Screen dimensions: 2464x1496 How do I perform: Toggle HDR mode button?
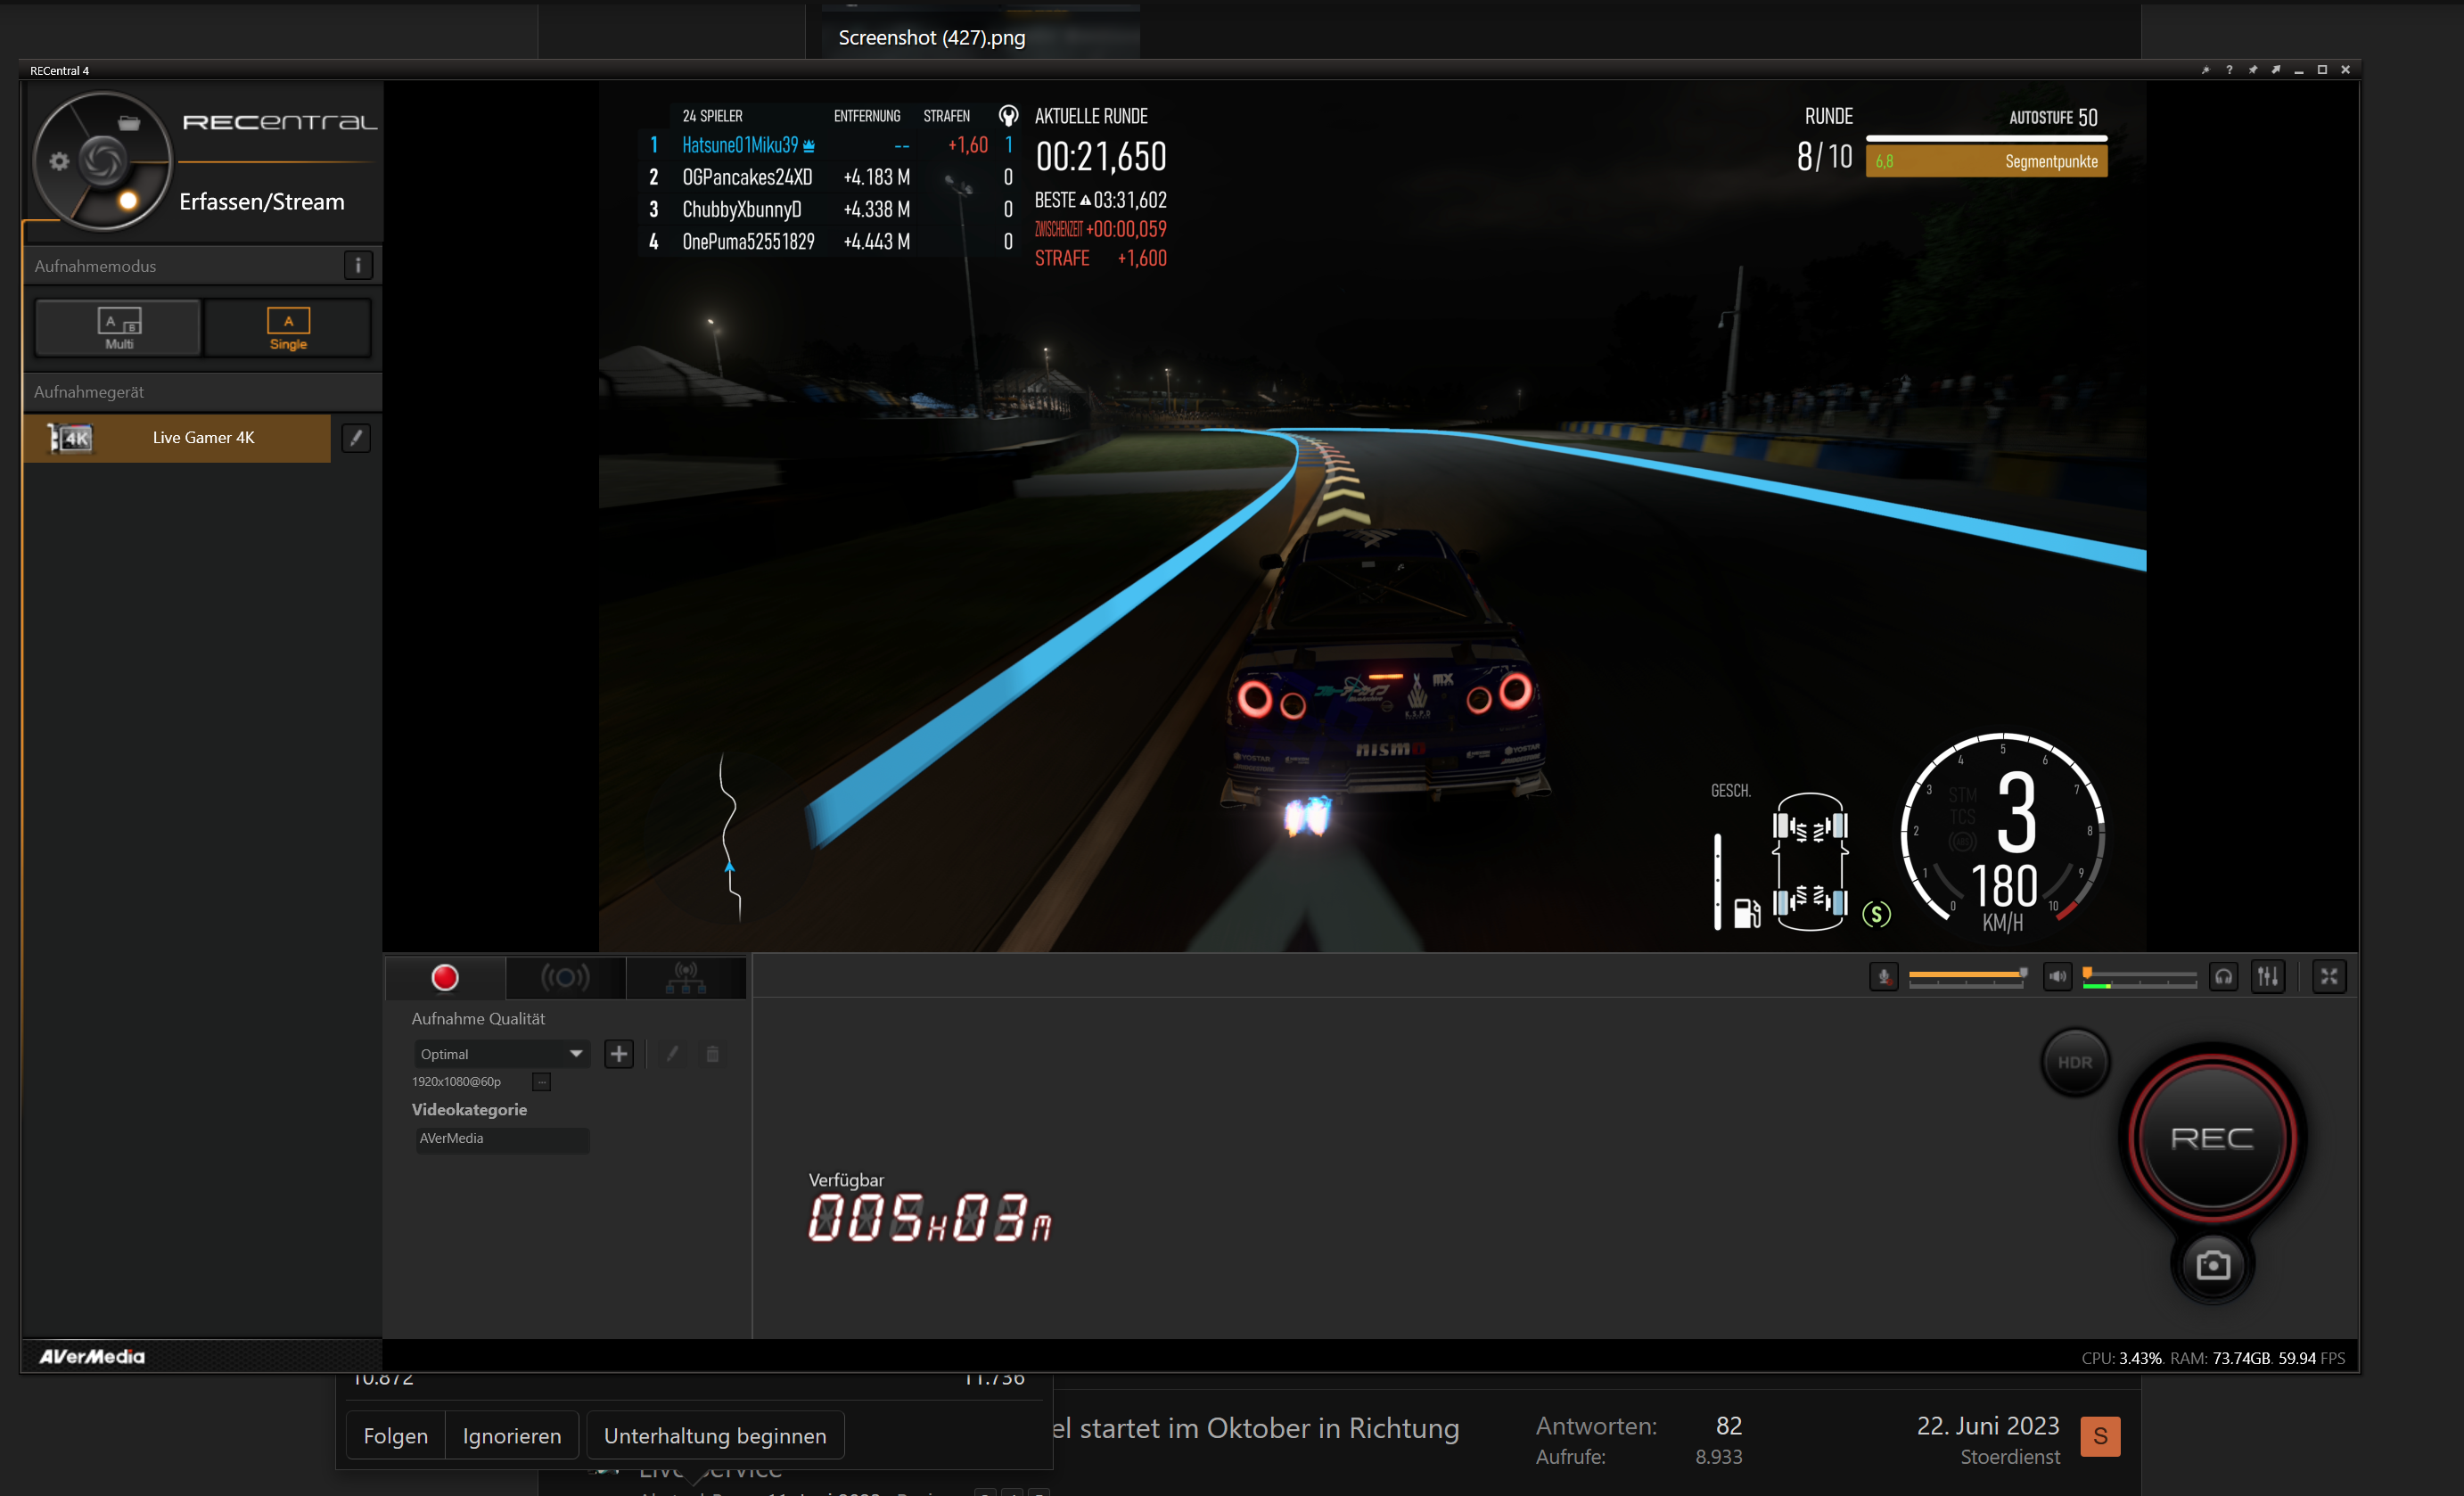[x=2074, y=1062]
